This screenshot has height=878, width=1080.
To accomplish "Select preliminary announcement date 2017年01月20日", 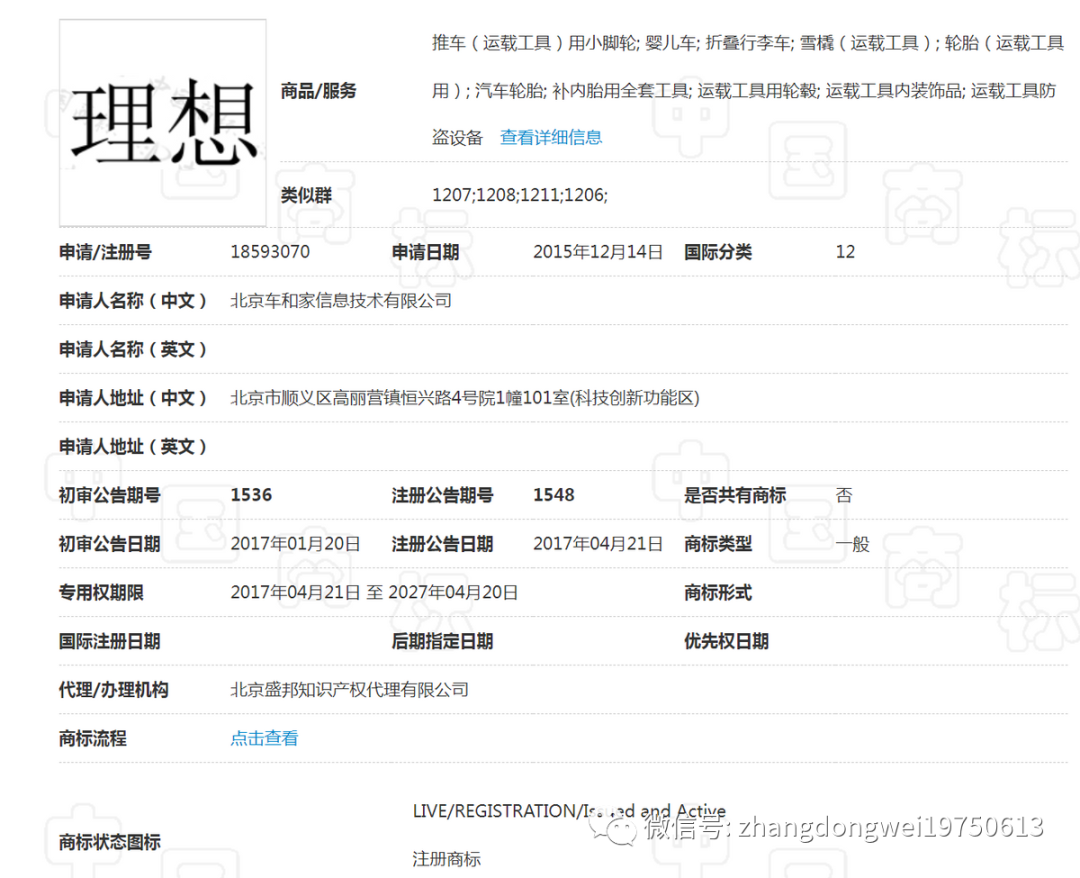I will pos(295,544).
